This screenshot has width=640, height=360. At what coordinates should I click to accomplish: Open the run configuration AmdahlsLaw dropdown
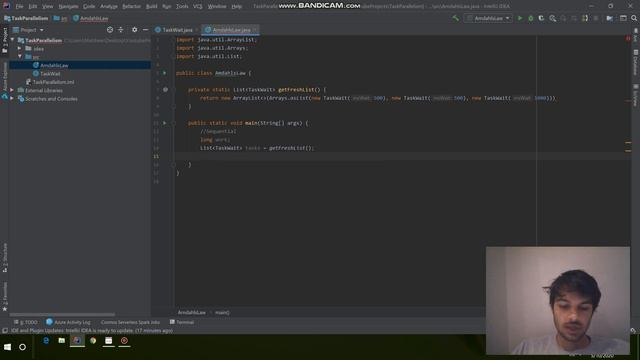(x=489, y=18)
